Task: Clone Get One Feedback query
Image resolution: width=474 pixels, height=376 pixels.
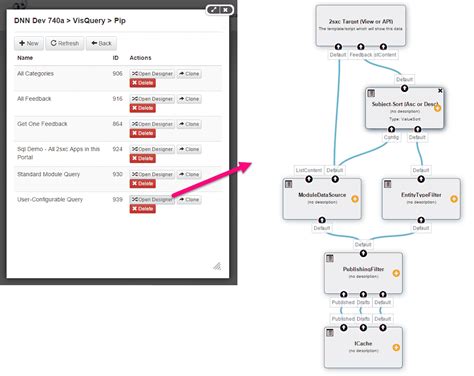Action: pyautogui.click(x=189, y=124)
